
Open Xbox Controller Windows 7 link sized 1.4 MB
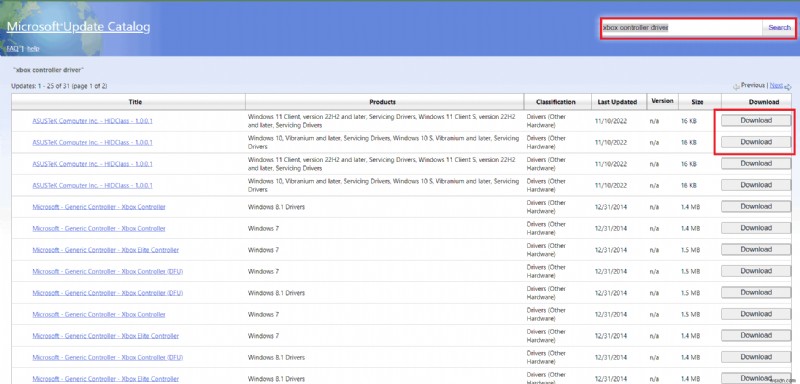99,228
